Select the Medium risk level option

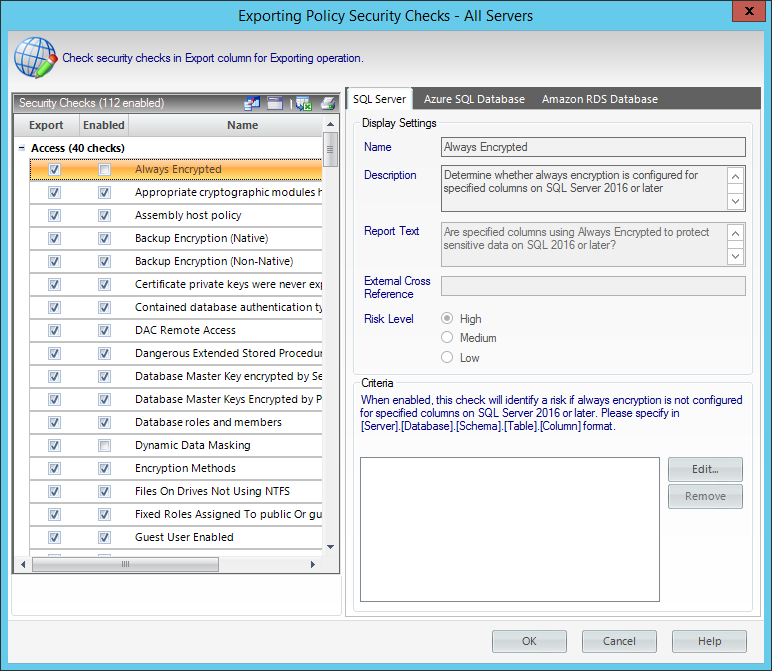pos(447,338)
